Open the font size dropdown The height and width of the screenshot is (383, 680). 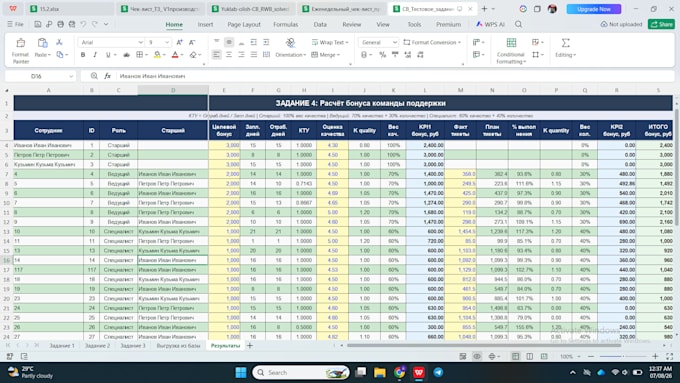click(167, 42)
